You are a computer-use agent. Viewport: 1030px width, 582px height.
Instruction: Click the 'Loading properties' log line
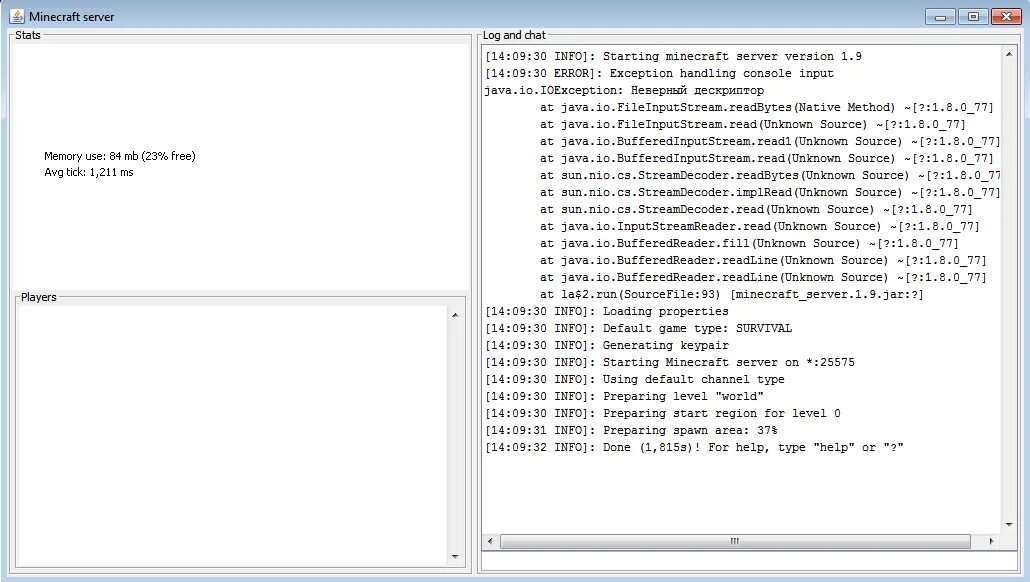[606, 311]
